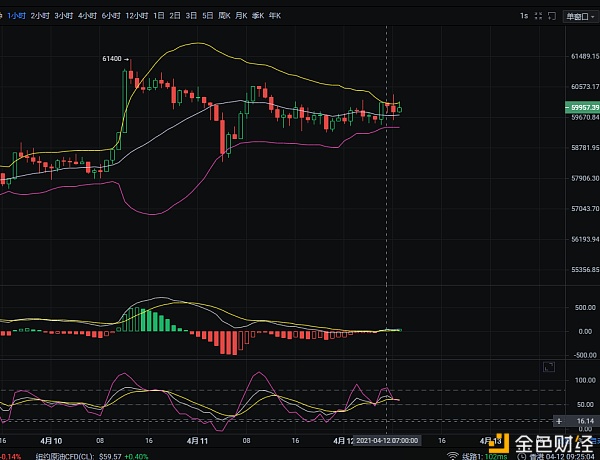The image size is (600, 460).
Task: Switch to the 3小时 timeframe
Action: click(x=64, y=16)
